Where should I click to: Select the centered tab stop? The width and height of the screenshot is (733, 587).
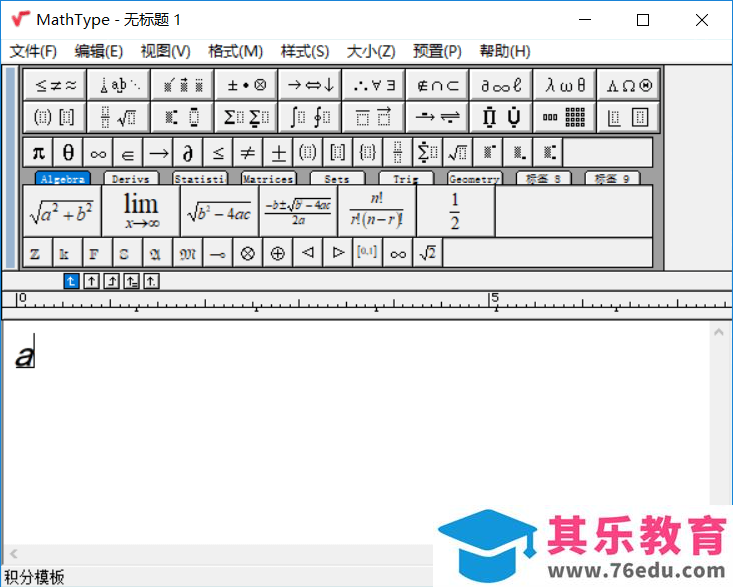click(92, 281)
